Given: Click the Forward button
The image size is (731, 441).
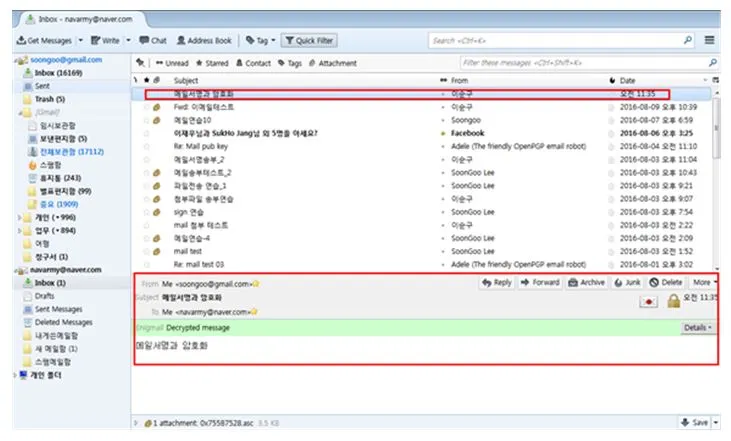Looking at the screenshot, I should (x=539, y=283).
